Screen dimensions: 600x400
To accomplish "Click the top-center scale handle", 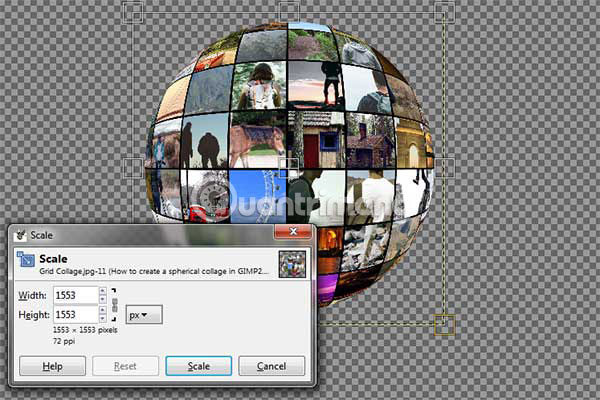I will click(x=289, y=12).
